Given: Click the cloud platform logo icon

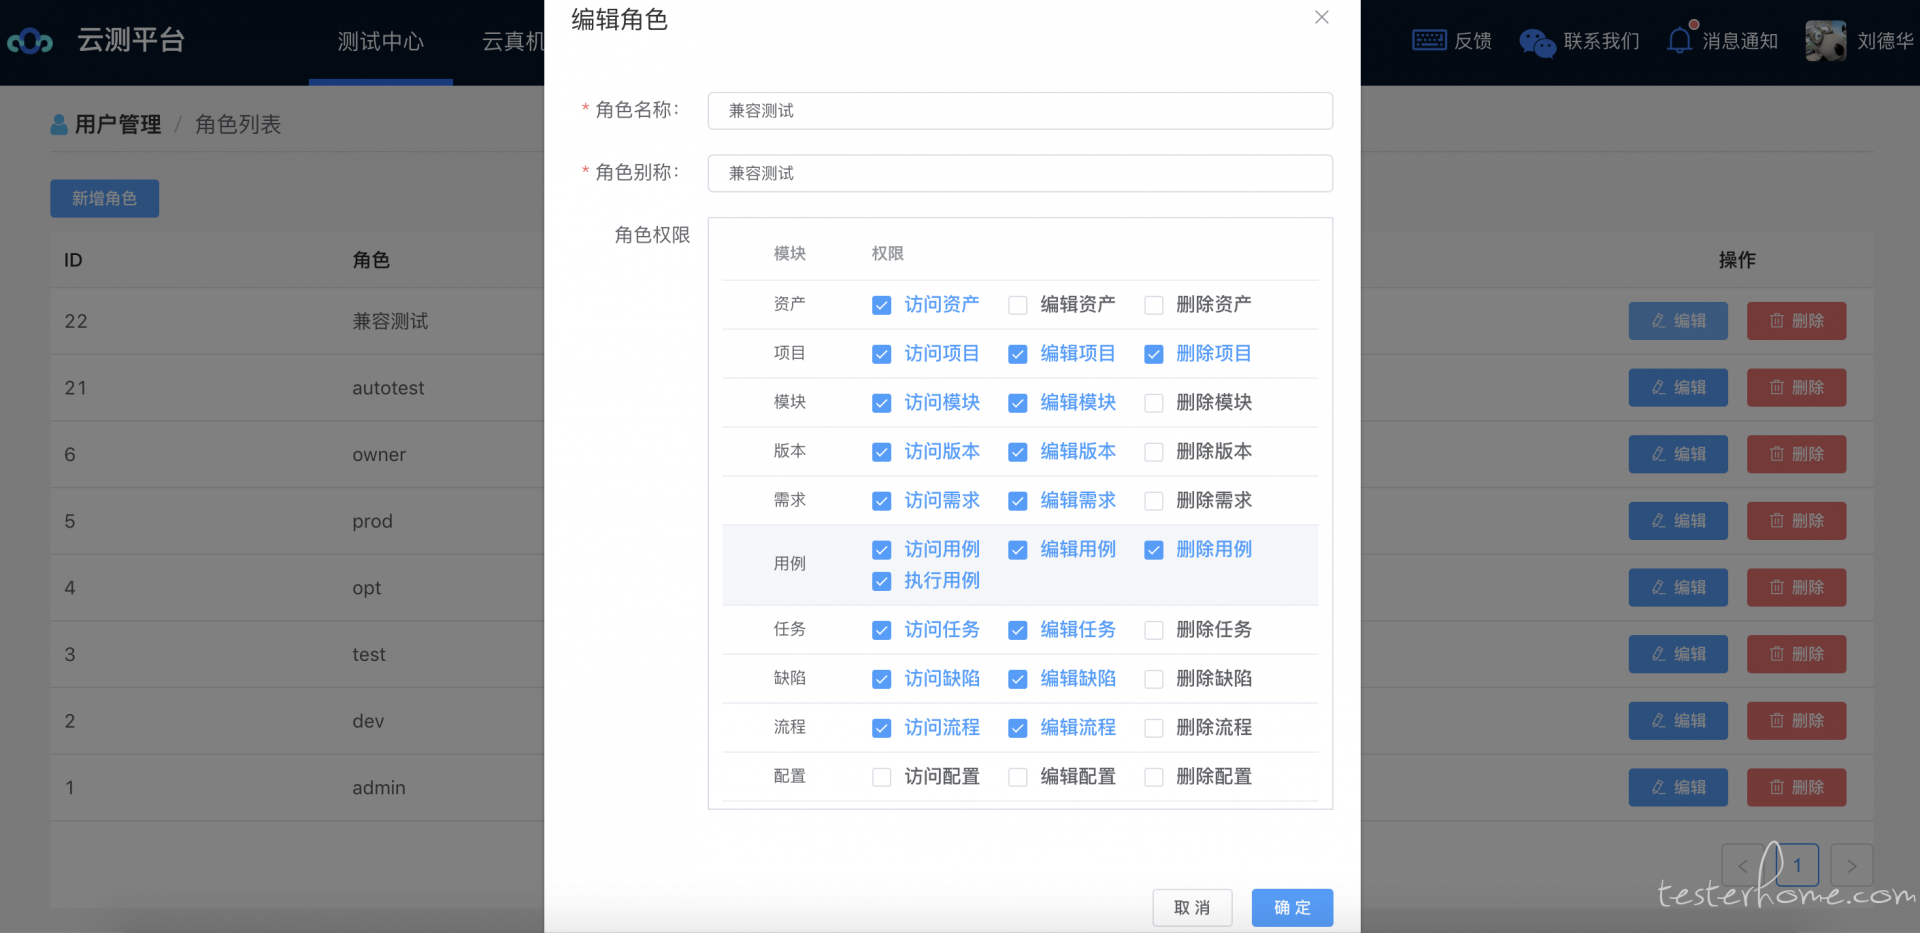Looking at the screenshot, I should pos(30,41).
